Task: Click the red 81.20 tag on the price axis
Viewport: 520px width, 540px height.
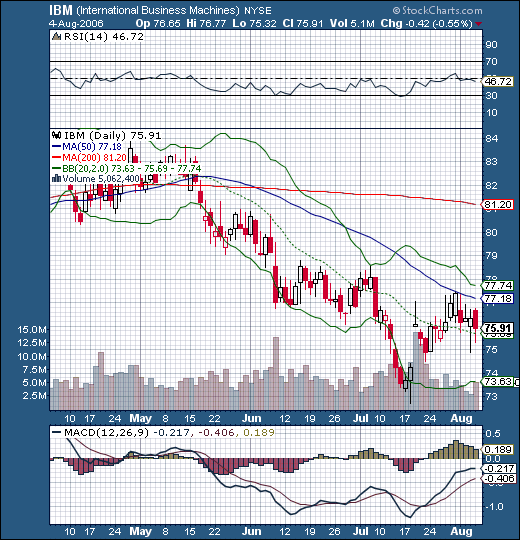Action: (498, 205)
